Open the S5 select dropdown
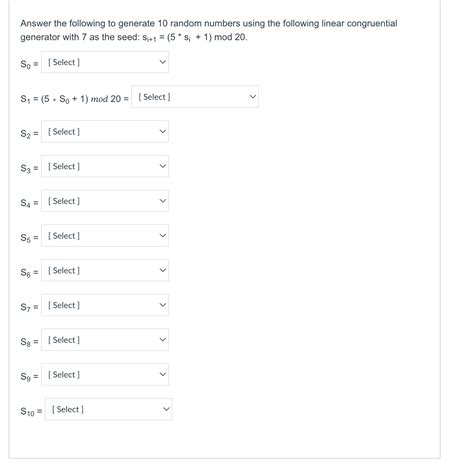 (105, 236)
